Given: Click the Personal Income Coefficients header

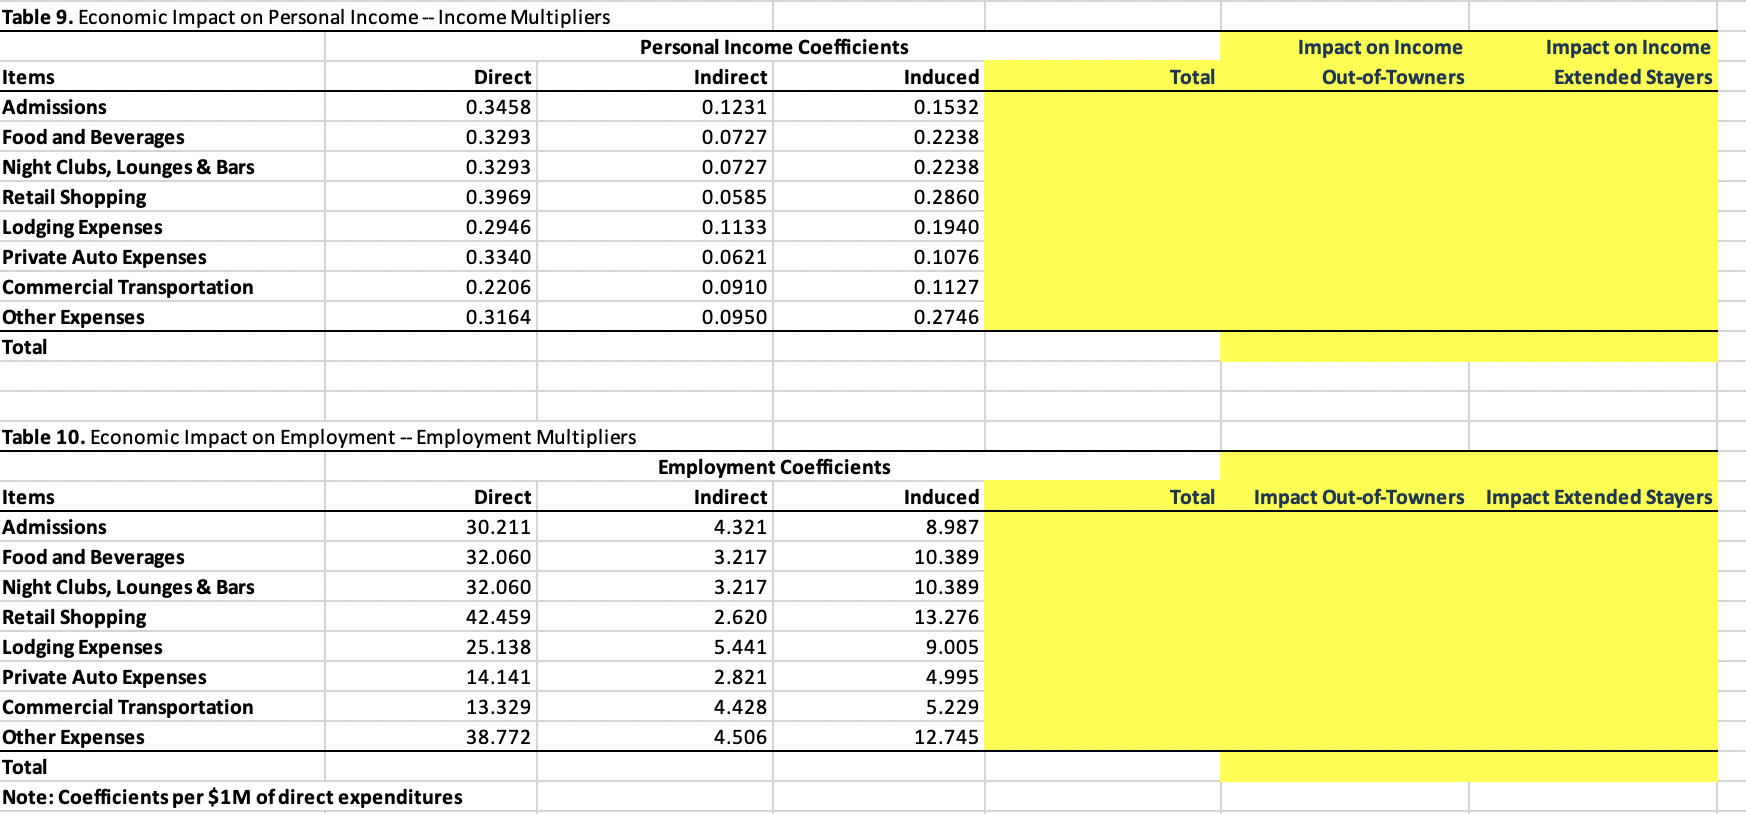Looking at the screenshot, I should click(x=774, y=47).
